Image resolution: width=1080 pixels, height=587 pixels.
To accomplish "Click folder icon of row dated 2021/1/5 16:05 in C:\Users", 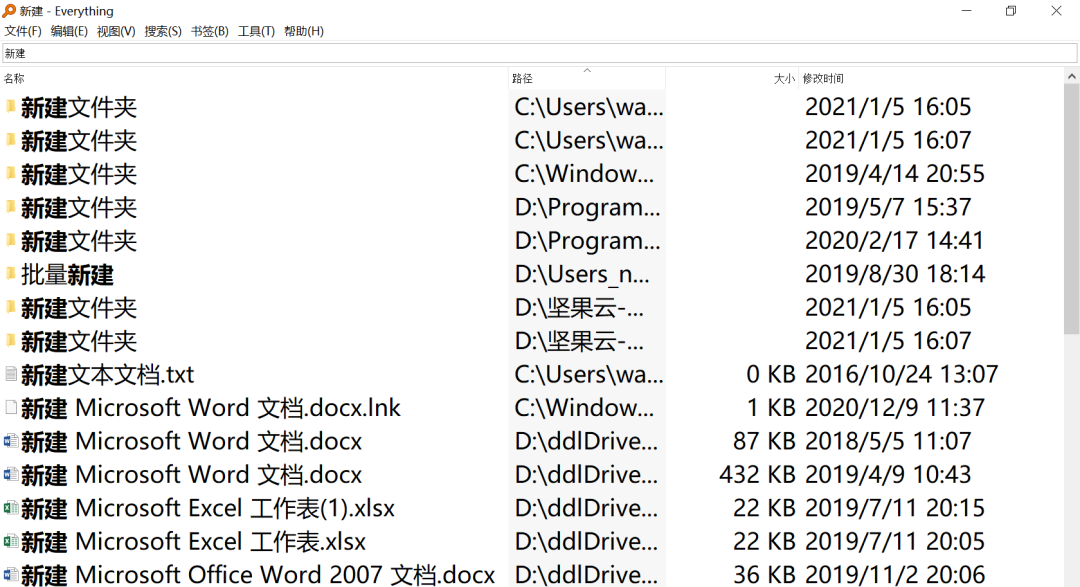I will point(10,106).
